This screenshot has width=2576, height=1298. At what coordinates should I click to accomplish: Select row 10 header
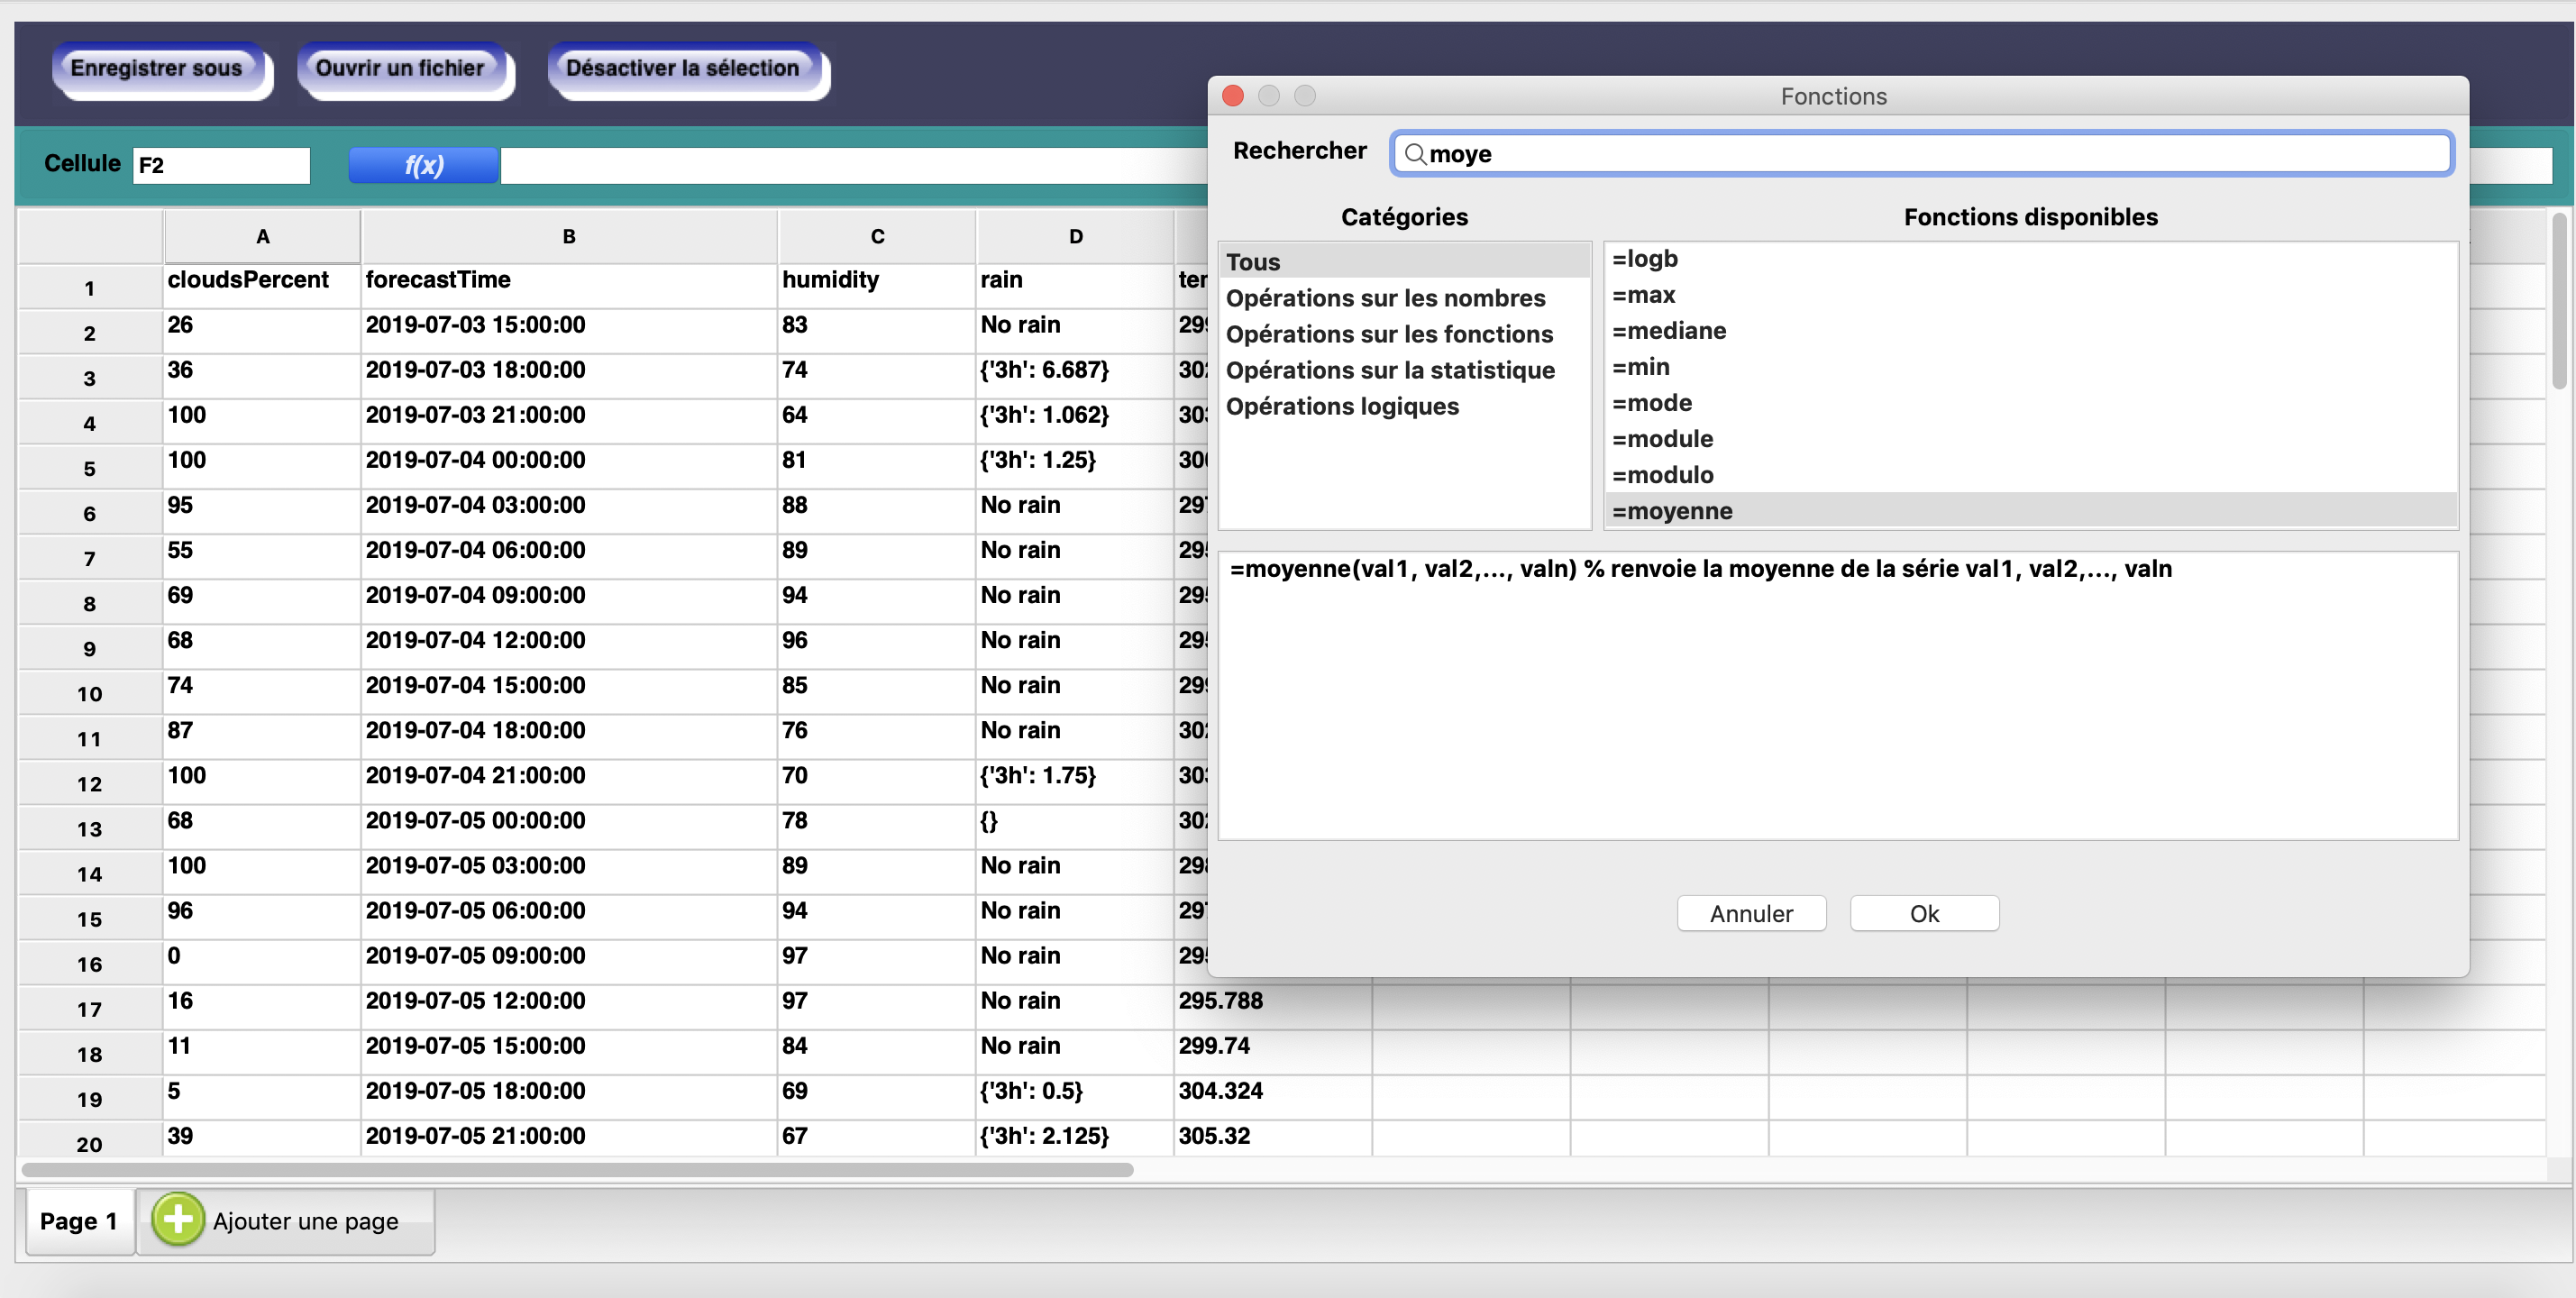click(x=90, y=693)
